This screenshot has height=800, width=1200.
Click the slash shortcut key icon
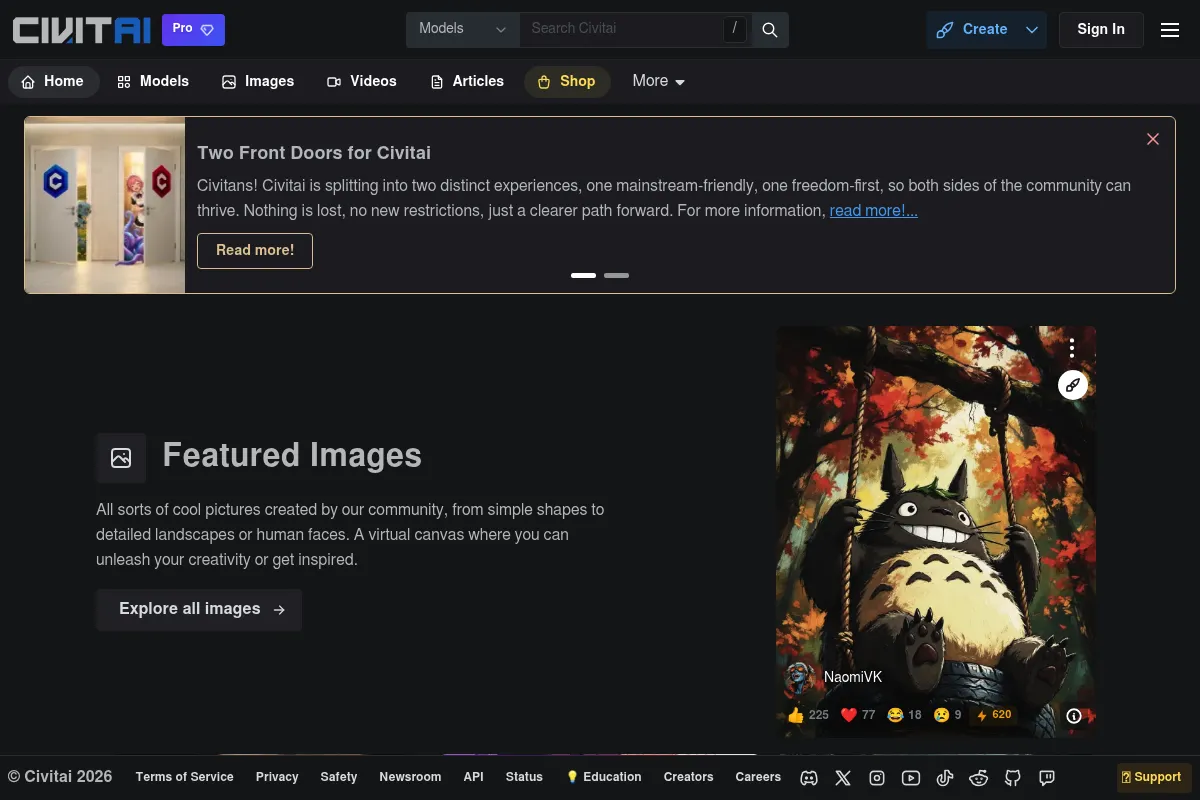tap(735, 30)
